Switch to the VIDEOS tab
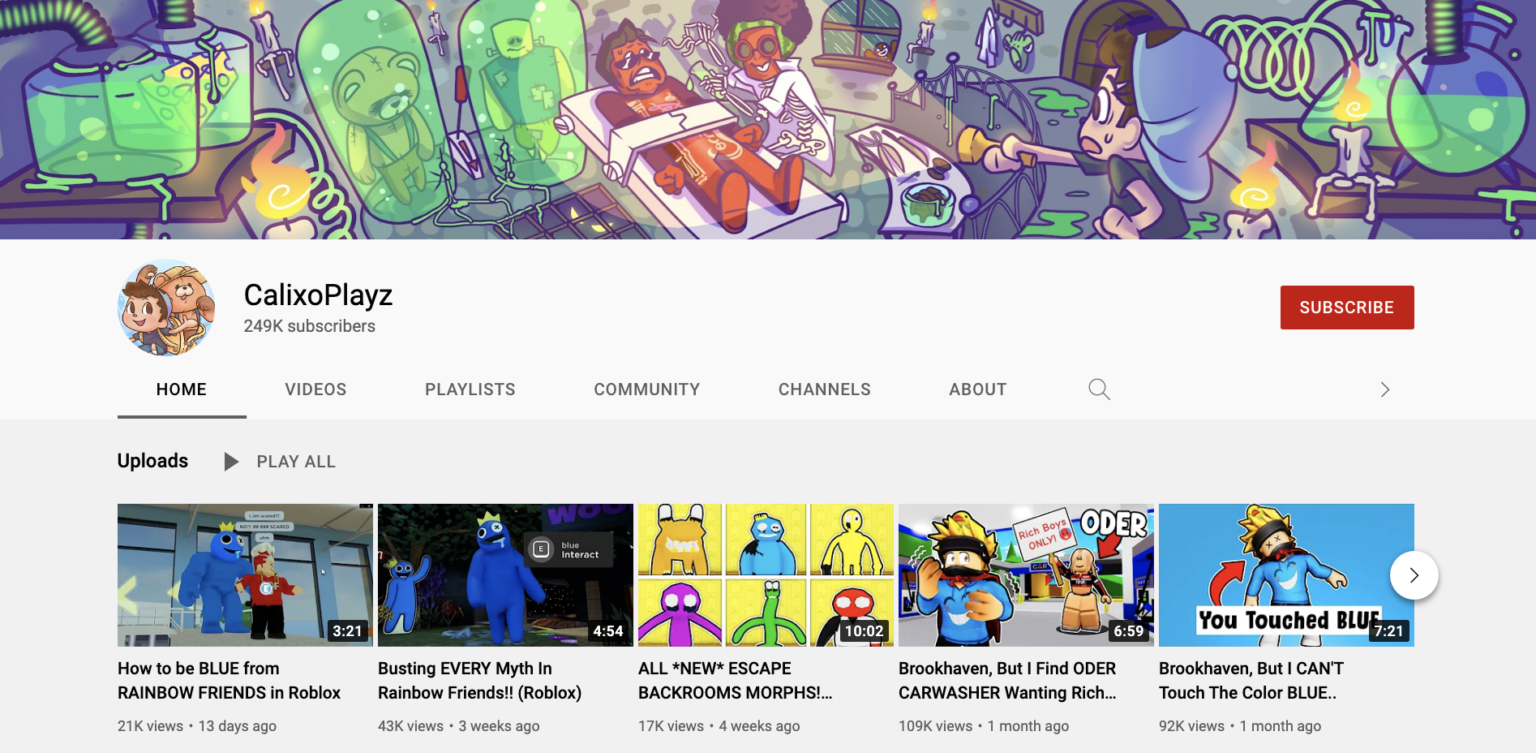1536x753 pixels. tap(315, 389)
